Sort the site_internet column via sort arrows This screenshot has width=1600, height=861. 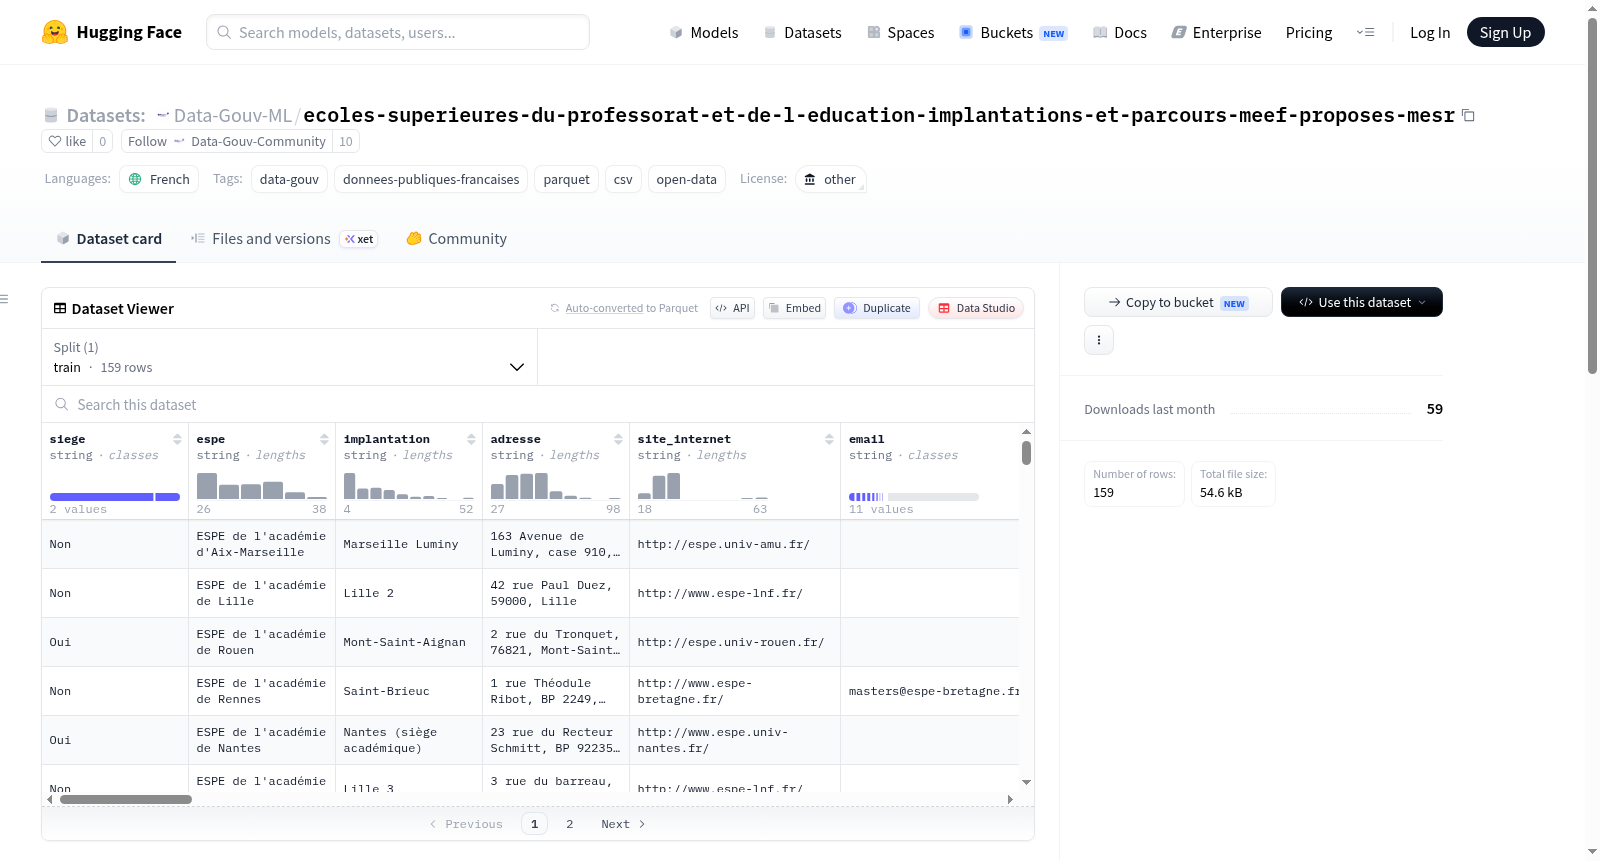pos(829,439)
